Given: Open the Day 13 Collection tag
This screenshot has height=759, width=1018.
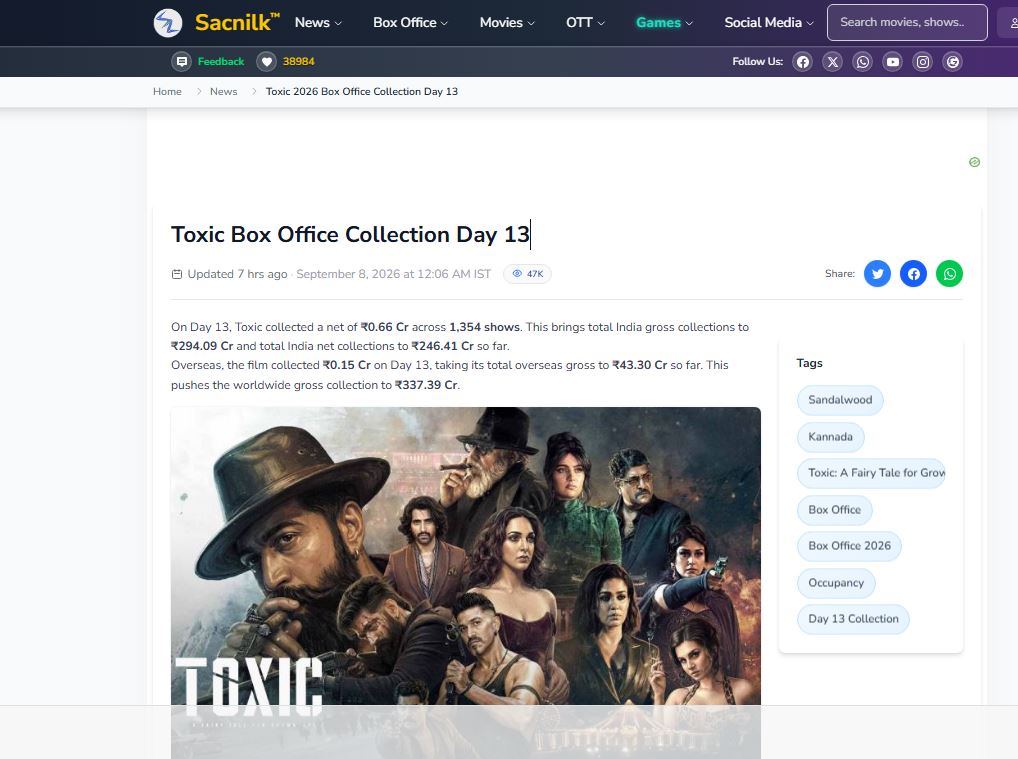Looking at the screenshot, I should [853, 619].
